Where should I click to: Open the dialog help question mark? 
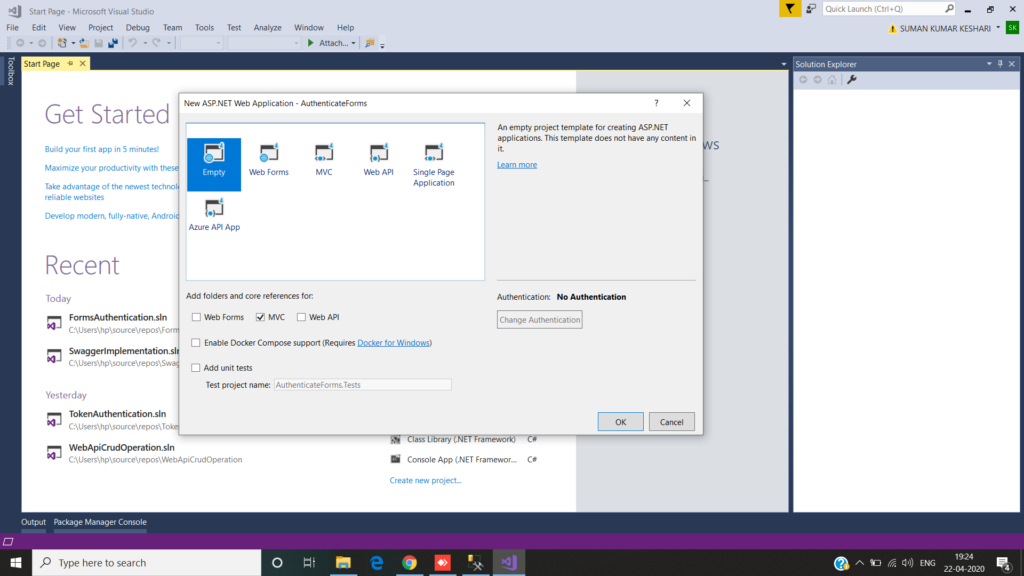tap(656, 103)
